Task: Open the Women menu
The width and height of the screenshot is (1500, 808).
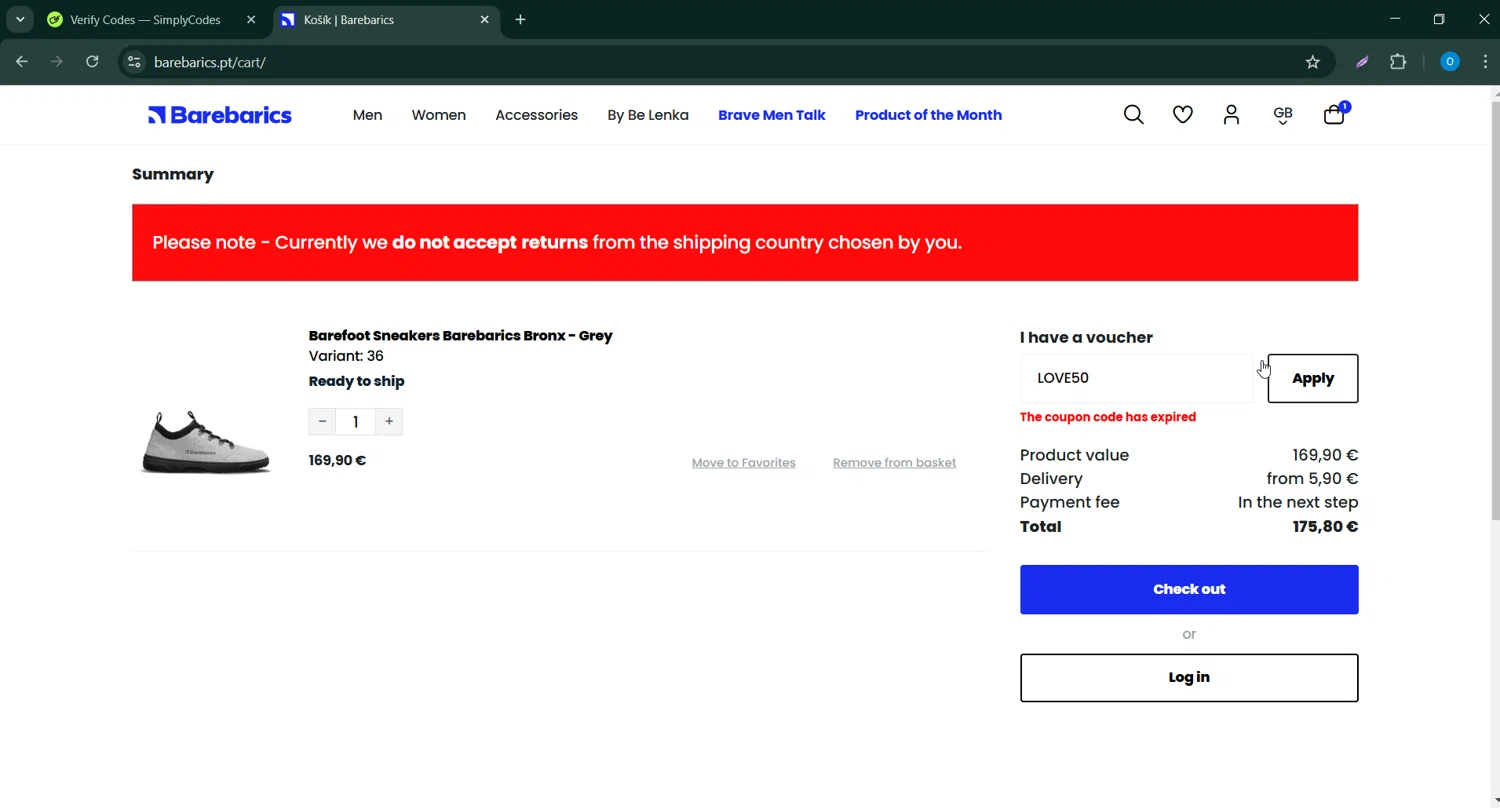Action: (x=439, y=115)
